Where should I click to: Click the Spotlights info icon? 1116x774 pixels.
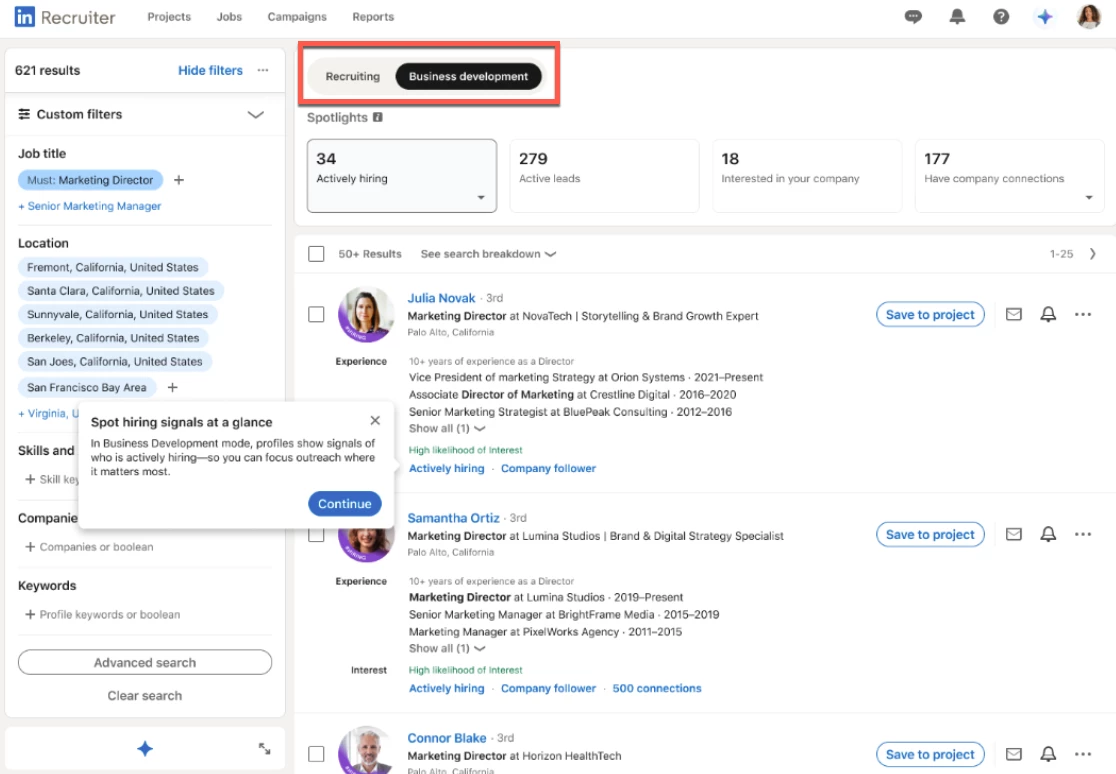point(378,117)
